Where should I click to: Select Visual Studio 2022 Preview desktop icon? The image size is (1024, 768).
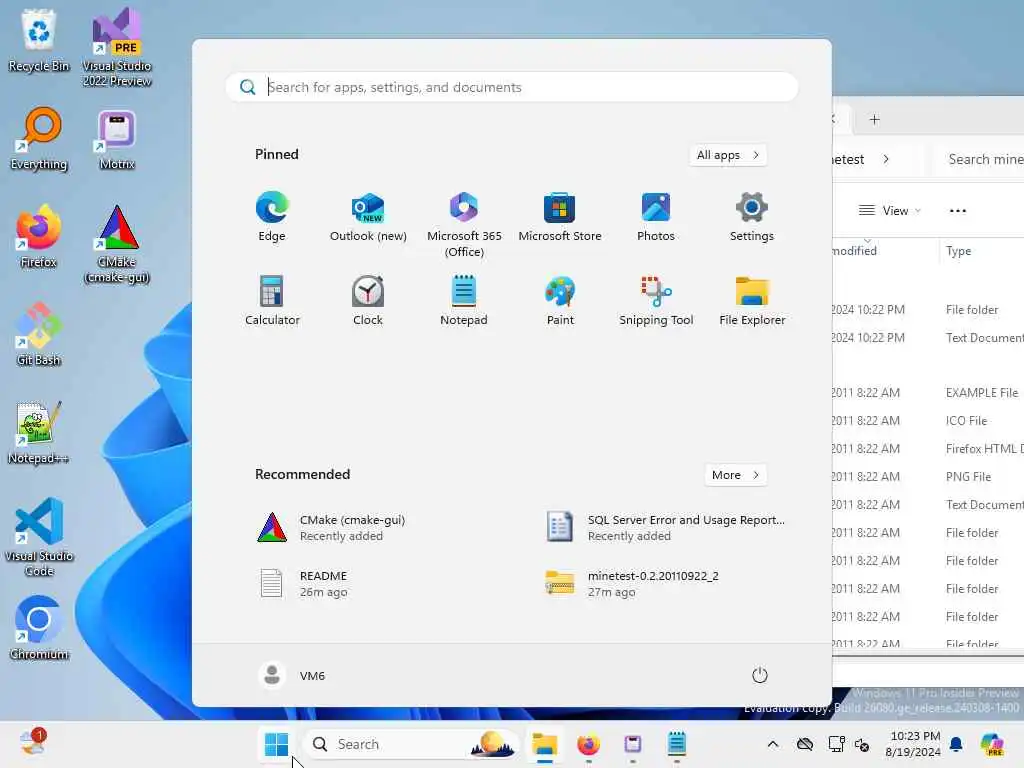click(x=117, y=48)
